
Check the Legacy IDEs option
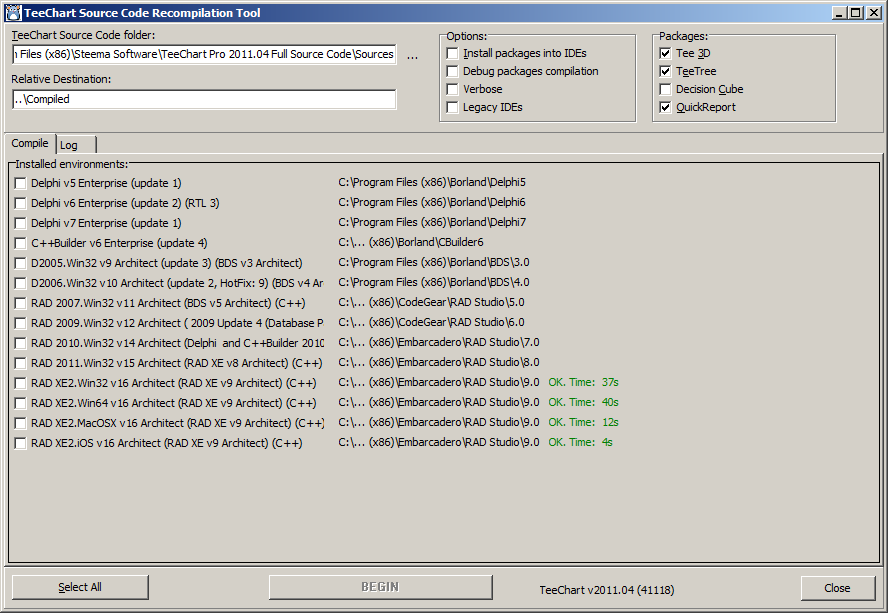[x=452, y=108]
